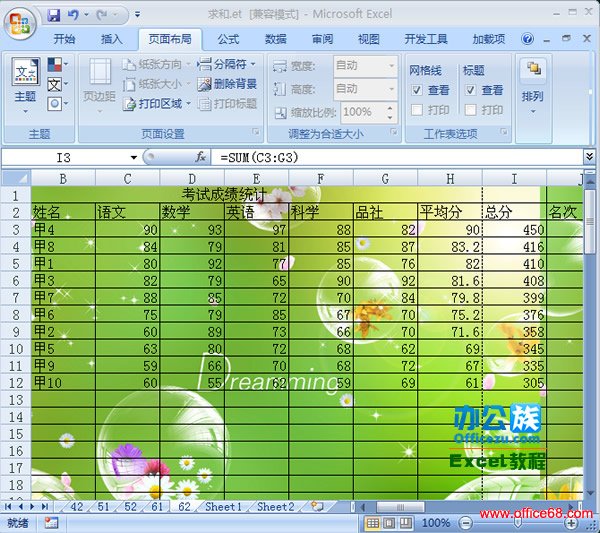Click the zoom slider in the status bar

click(x=518, y=523)
